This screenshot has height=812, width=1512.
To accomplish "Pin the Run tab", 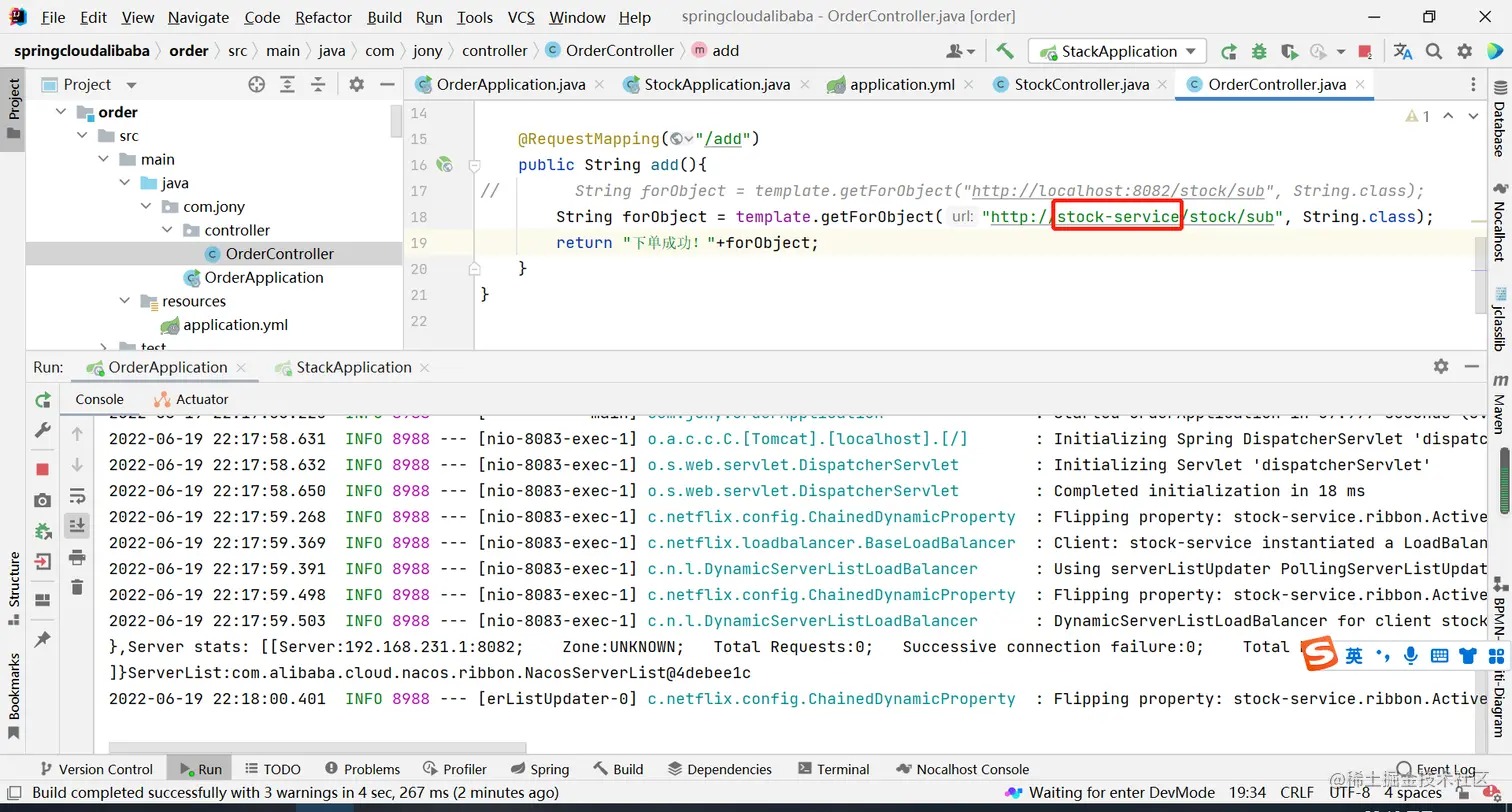I will click(43, 639).
